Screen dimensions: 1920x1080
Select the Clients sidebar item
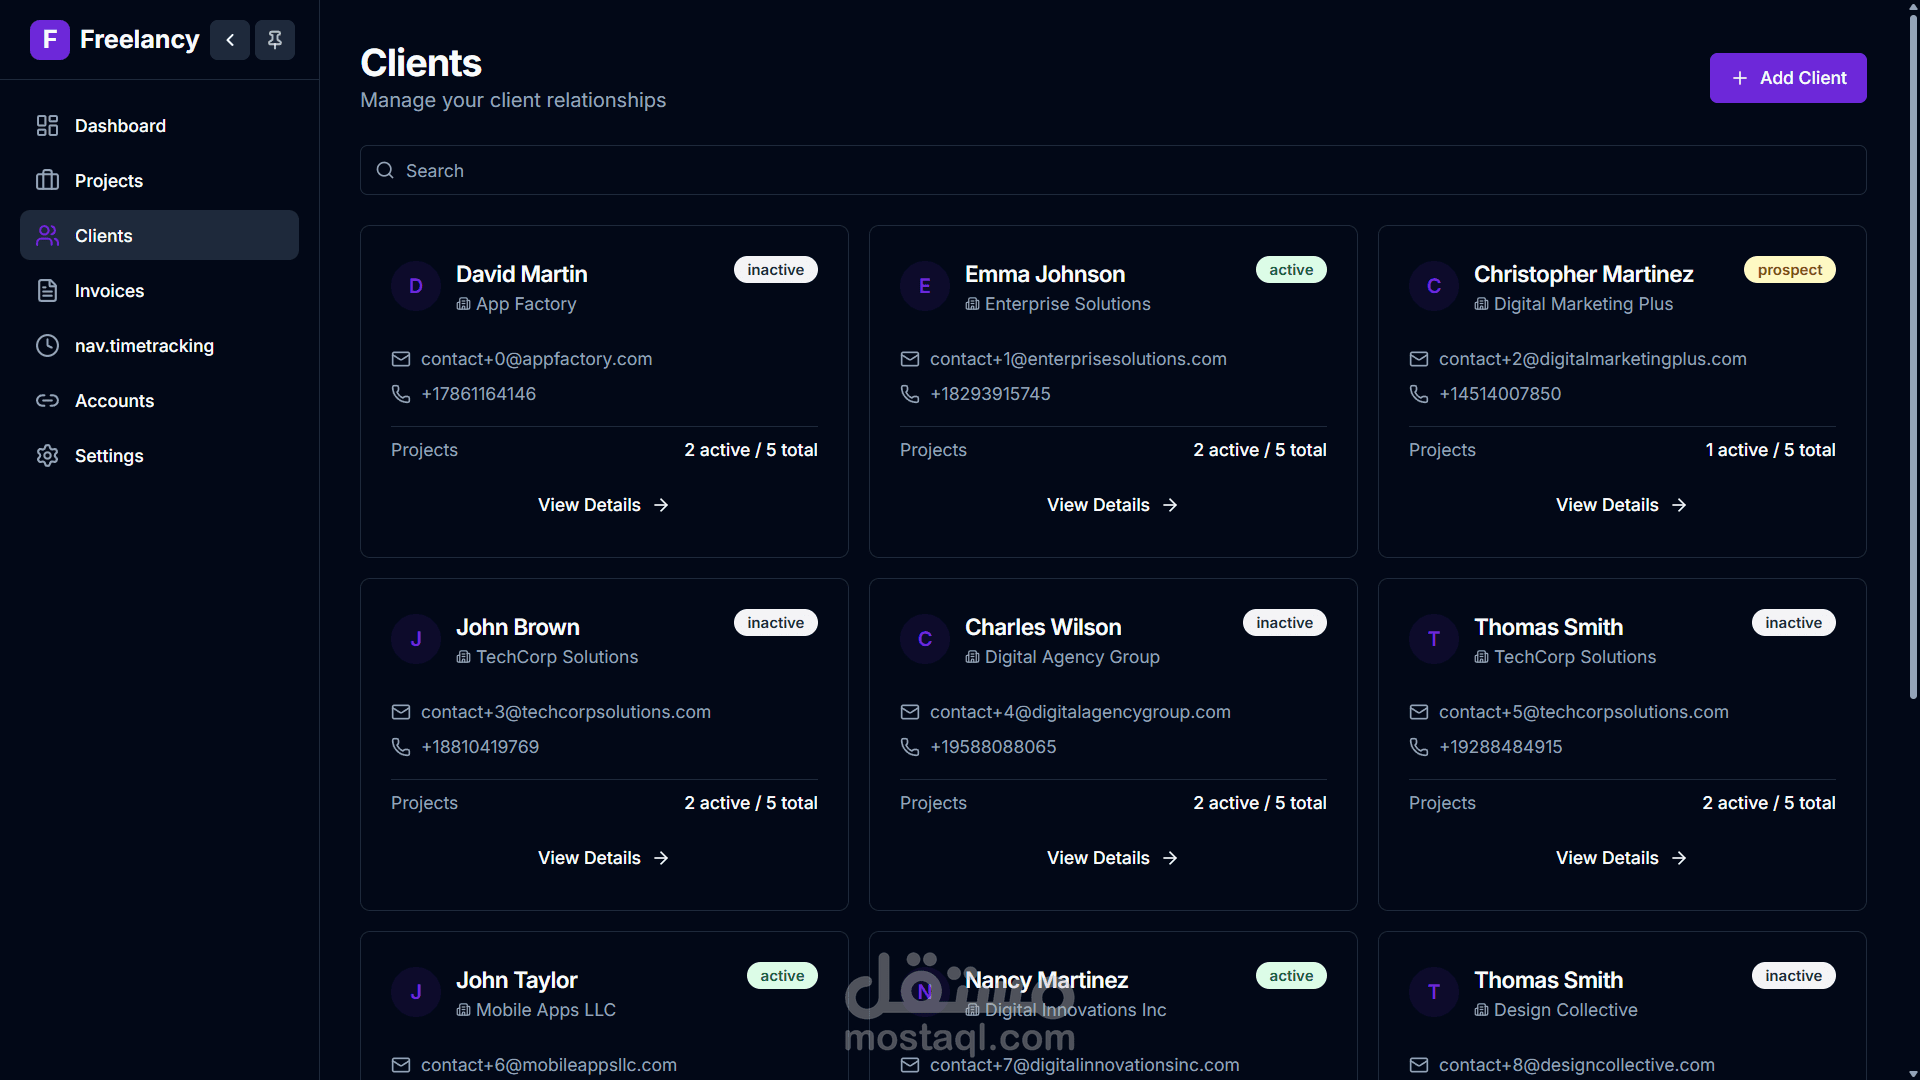(x=159, y=236)
